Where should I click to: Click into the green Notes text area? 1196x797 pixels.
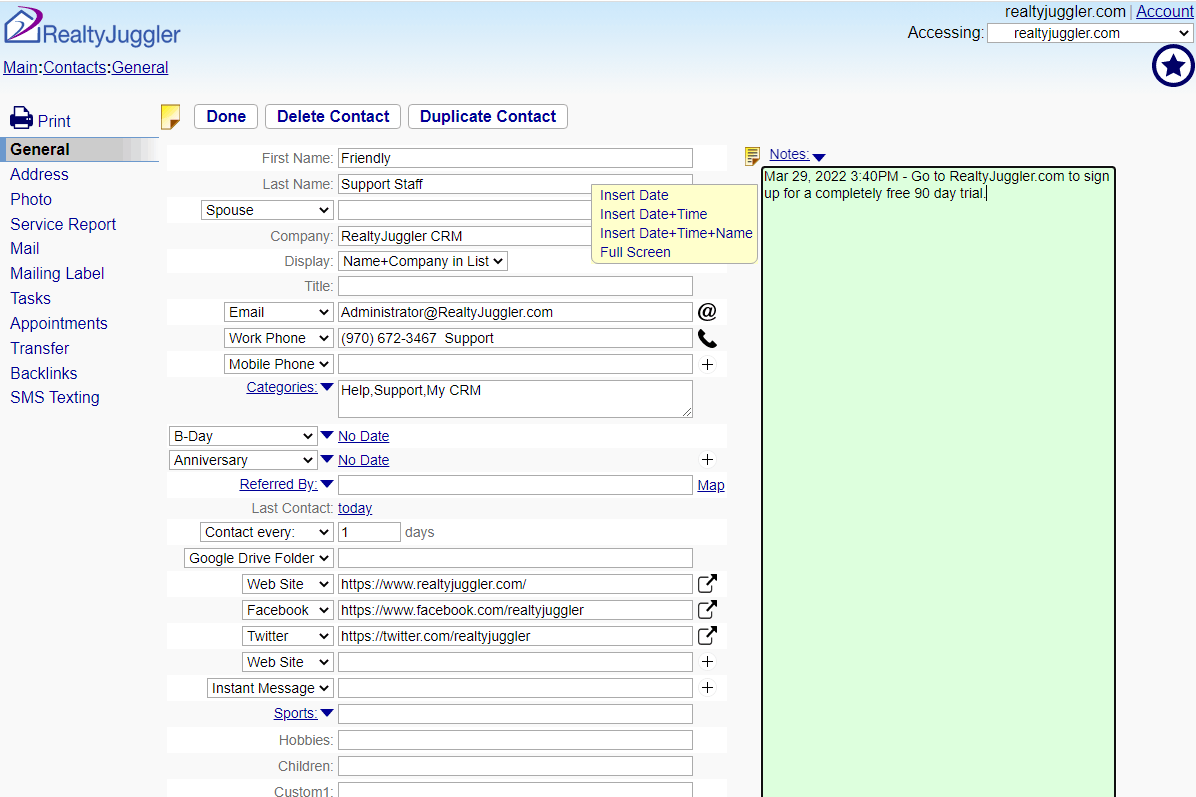(x=938, y=482)
